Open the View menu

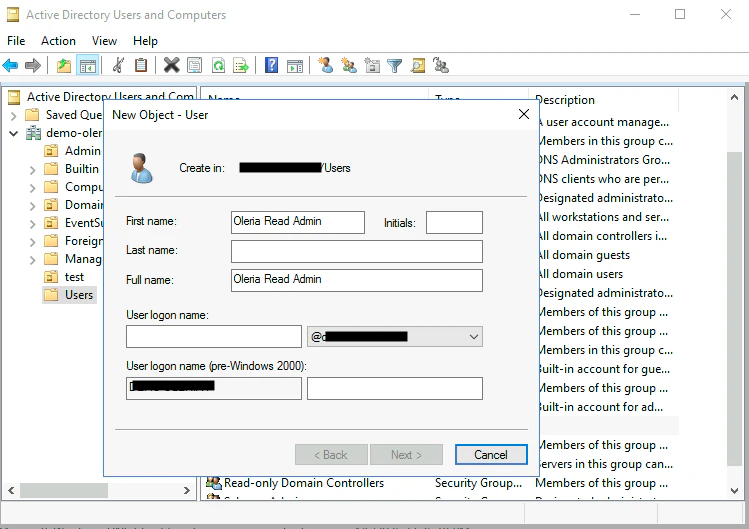(104, 41)
